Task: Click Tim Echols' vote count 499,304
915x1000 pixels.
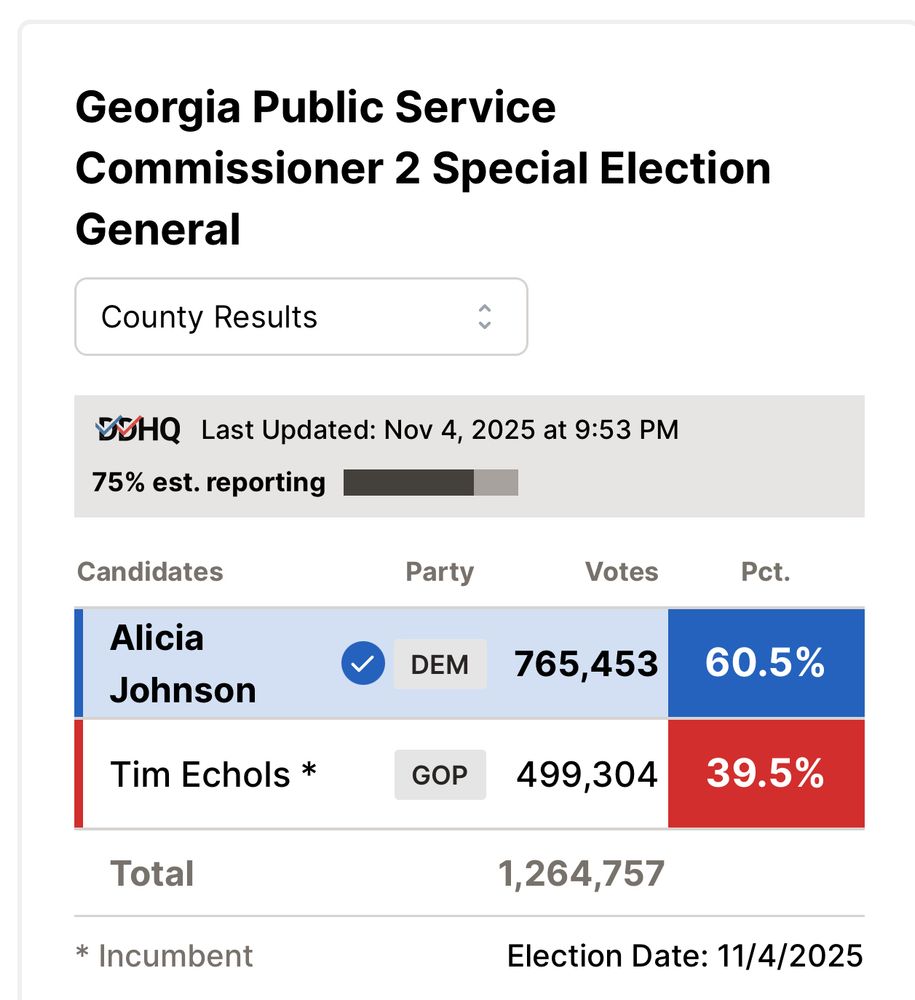Action: tap(587, 774)
